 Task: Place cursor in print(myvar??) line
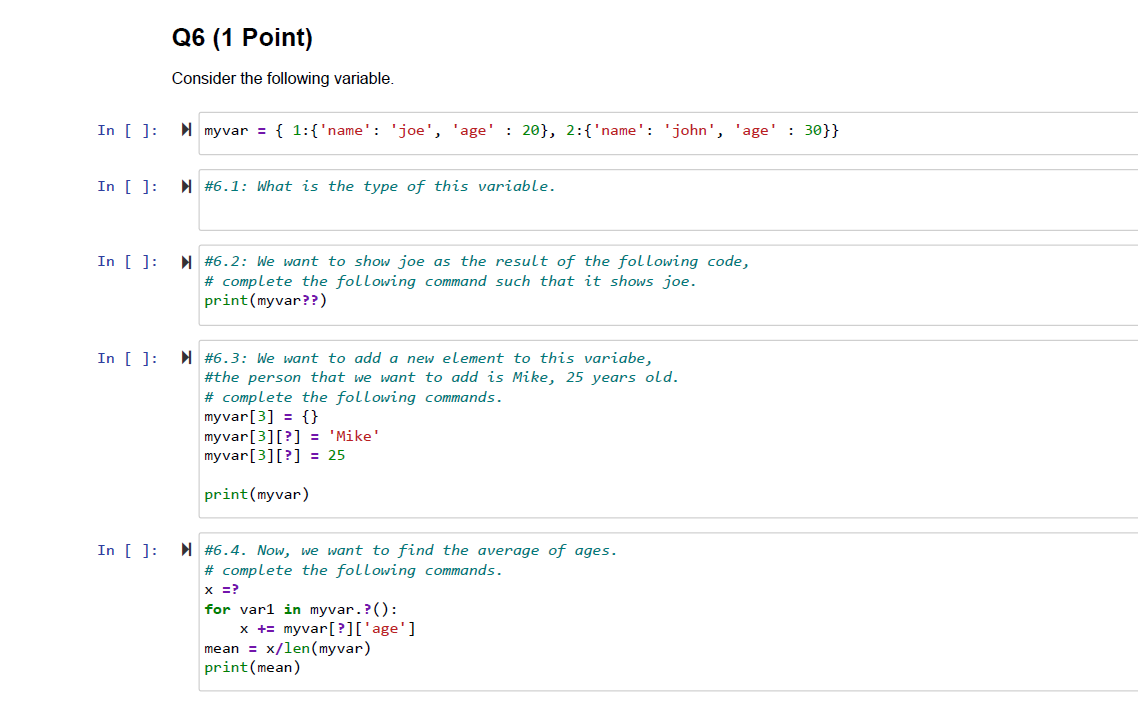[x=264, y=300]
